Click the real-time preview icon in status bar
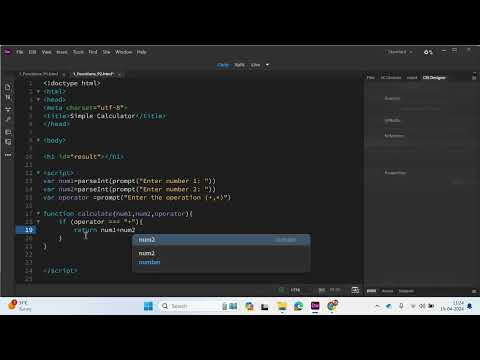Image resolution: width=480 pixels, height=360 pixels. (355, 290)
